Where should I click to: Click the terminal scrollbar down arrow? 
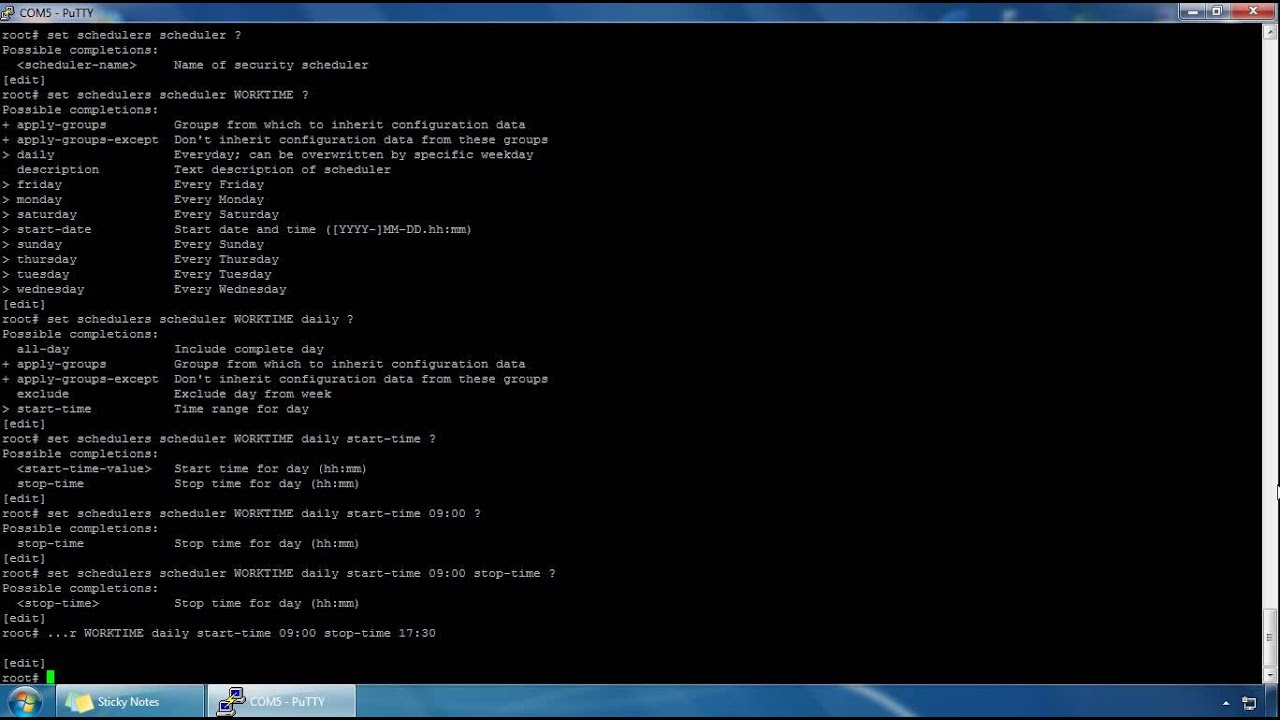1270,675
